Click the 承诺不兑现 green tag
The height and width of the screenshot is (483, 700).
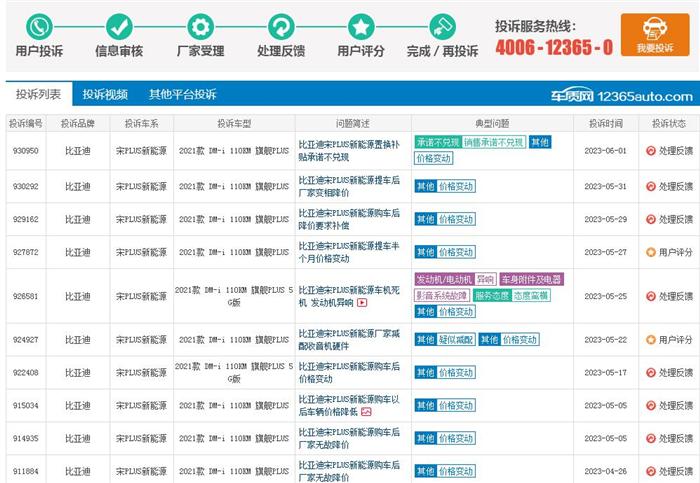click(438, 142)
